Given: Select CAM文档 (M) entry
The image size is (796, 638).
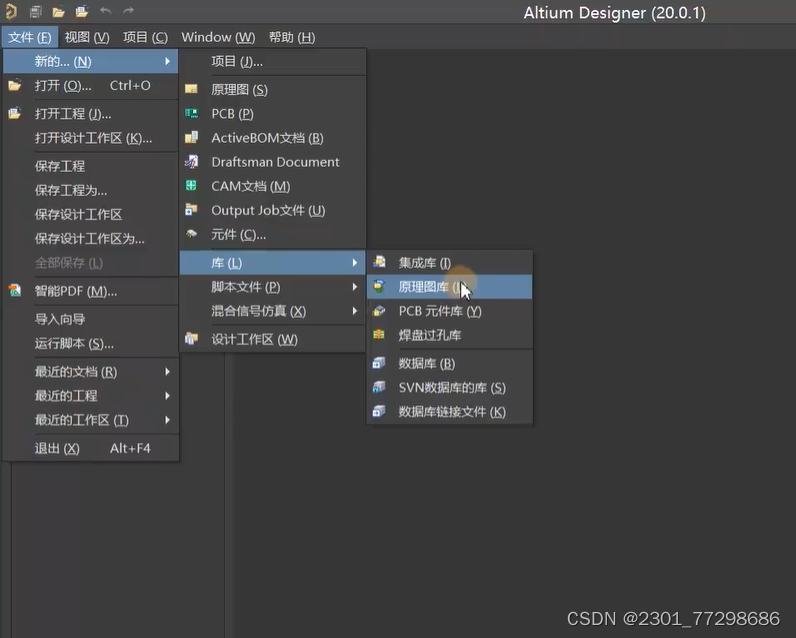Looking at the screenshot, I should pyautogui.click(x=273, y=186).
